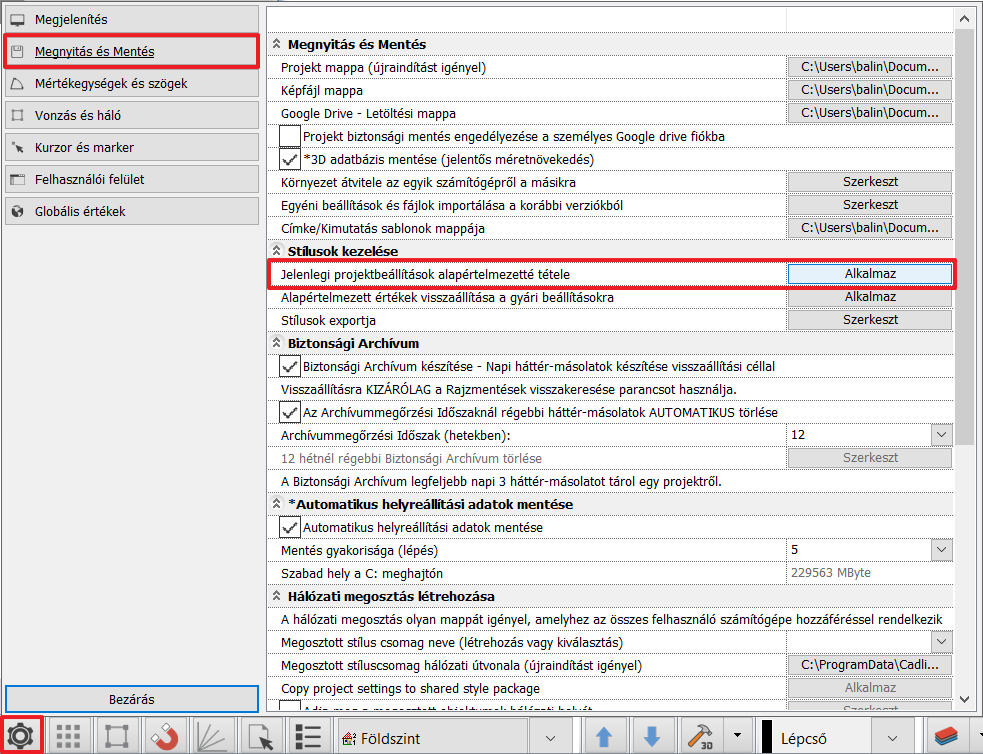This screenshot has width=983, height=754.
Task: Open the Földszint floor dropdown
Action: tap(549, 739)
